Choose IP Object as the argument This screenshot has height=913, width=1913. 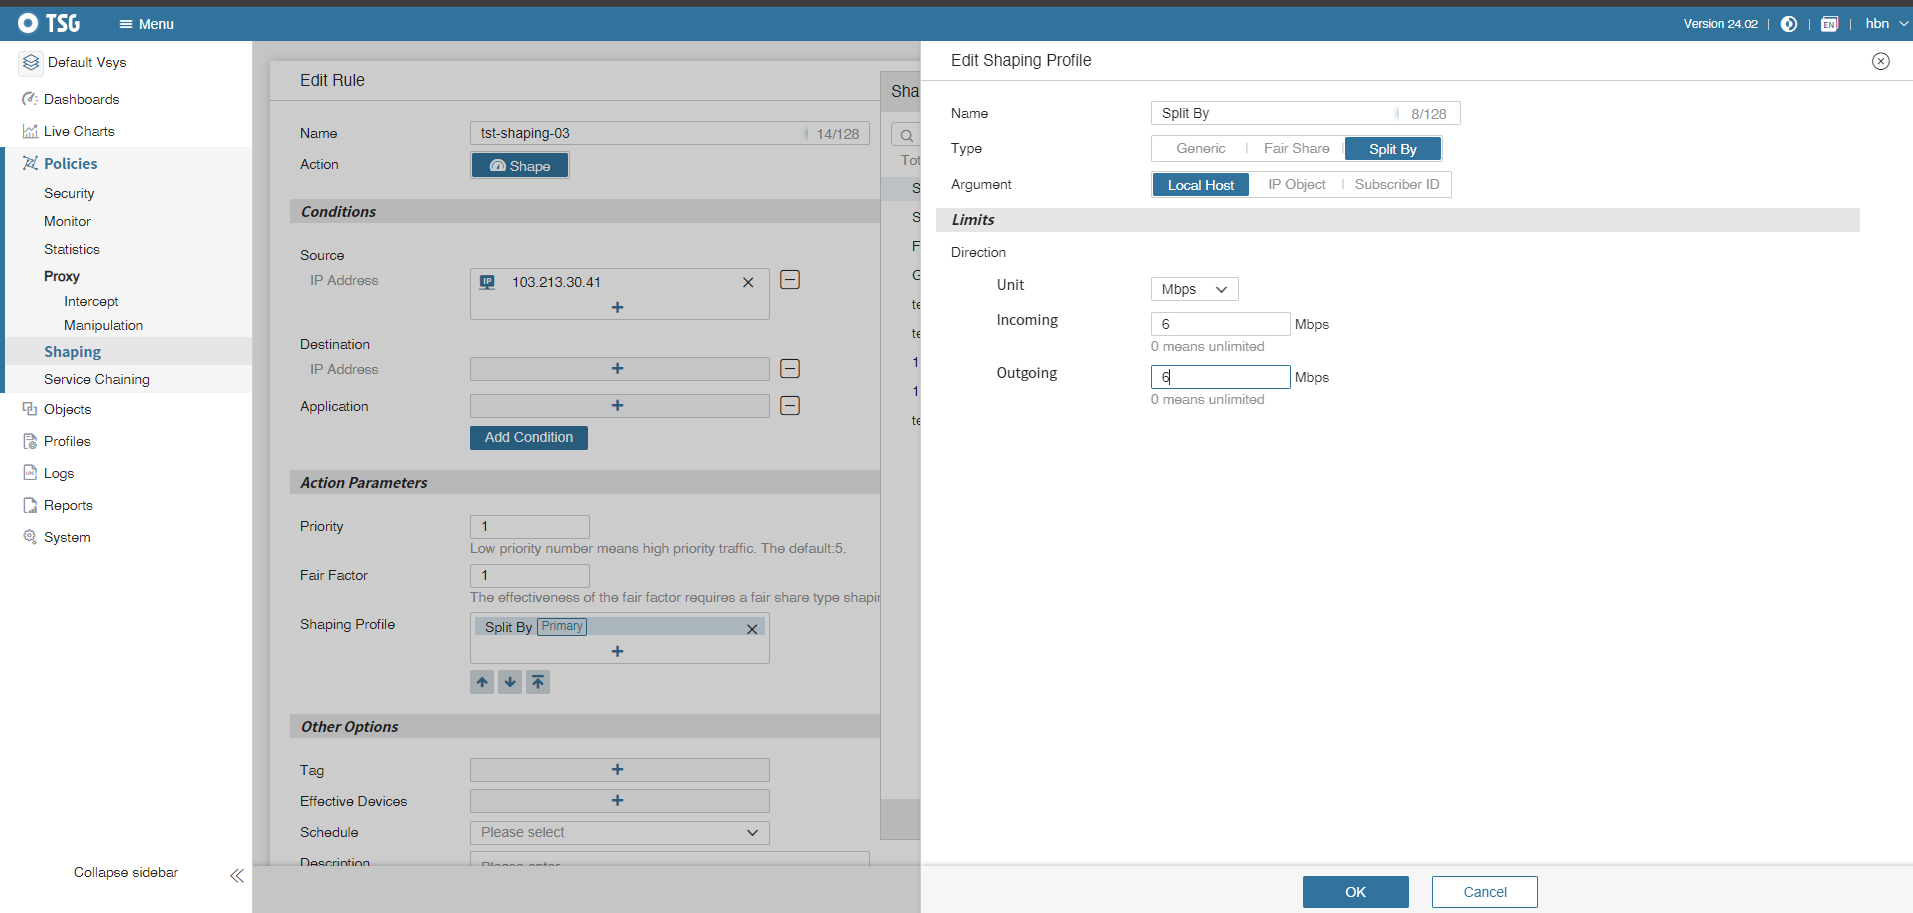click(x=1296, y=185)
